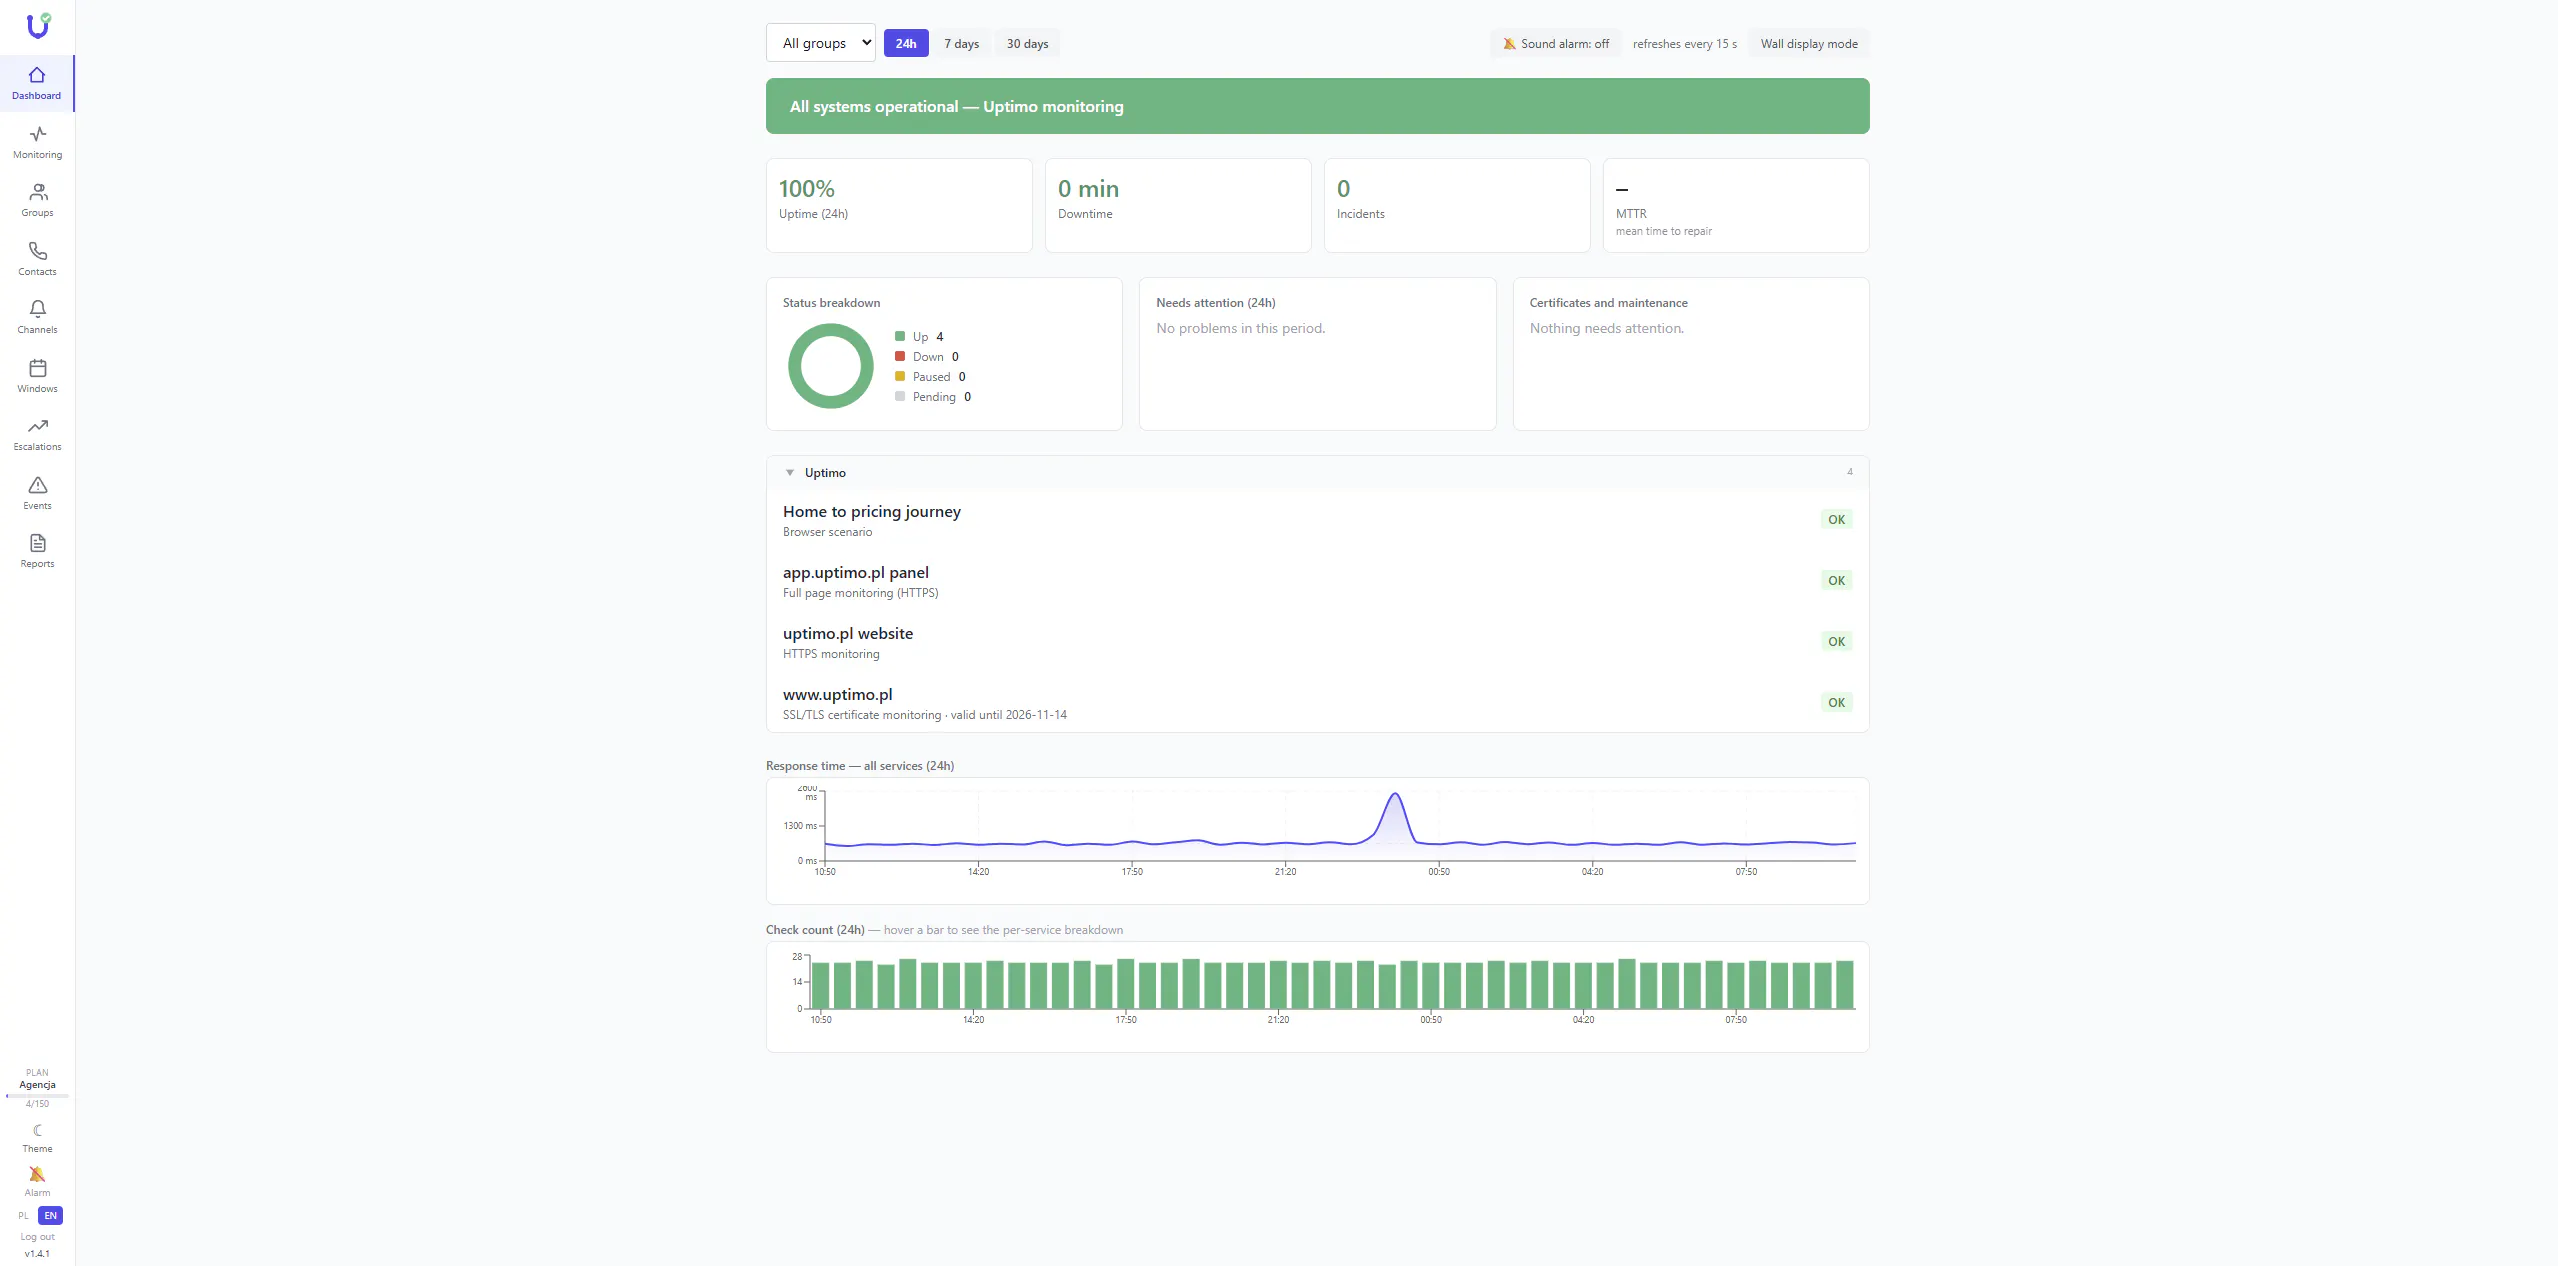Log out of the account

tap(37, 1237)
